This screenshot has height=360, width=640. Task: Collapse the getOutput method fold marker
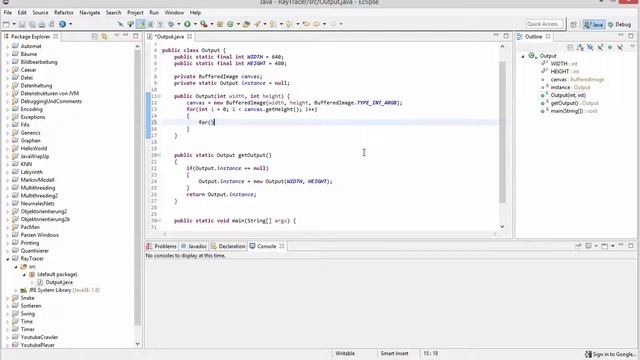pos(159,155)
